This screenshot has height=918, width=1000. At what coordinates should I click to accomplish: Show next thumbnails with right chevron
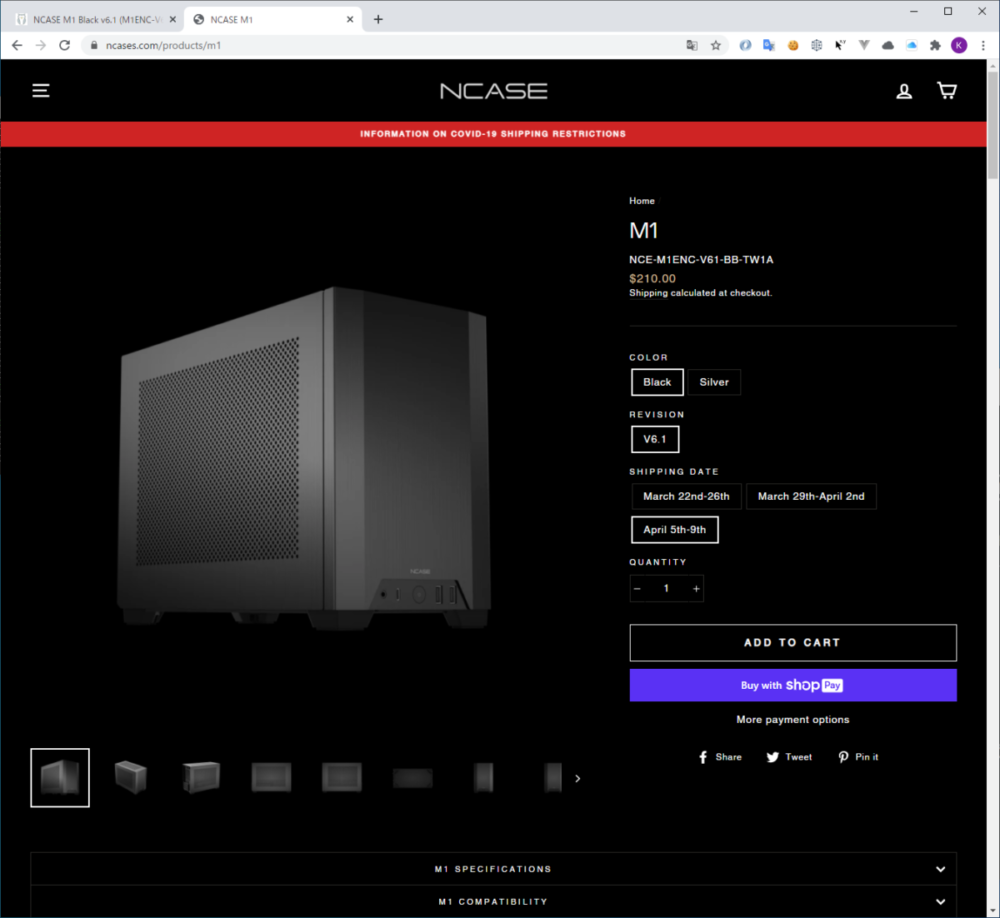[577, 778]
